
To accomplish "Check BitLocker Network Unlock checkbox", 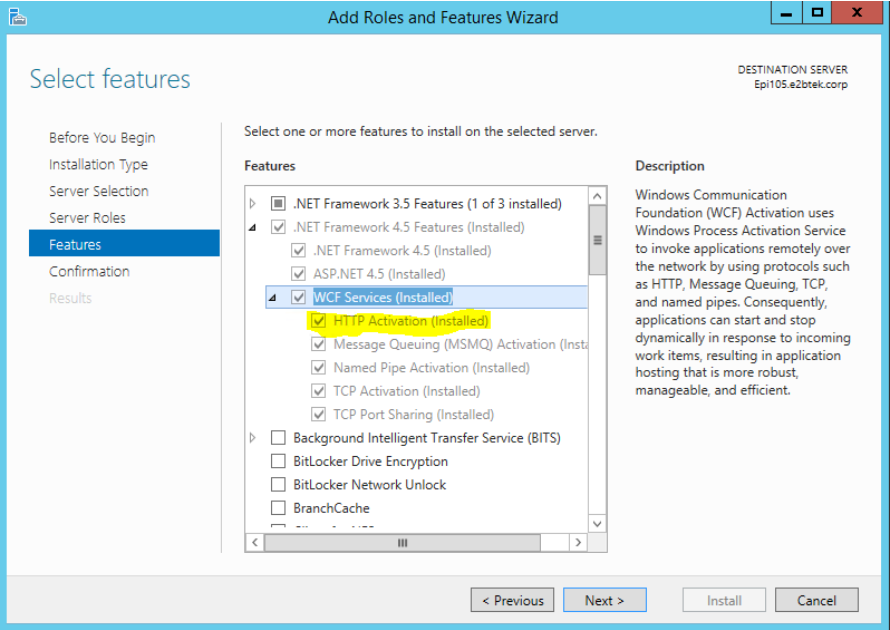I will pyautogui.click(x=278, y=485).
